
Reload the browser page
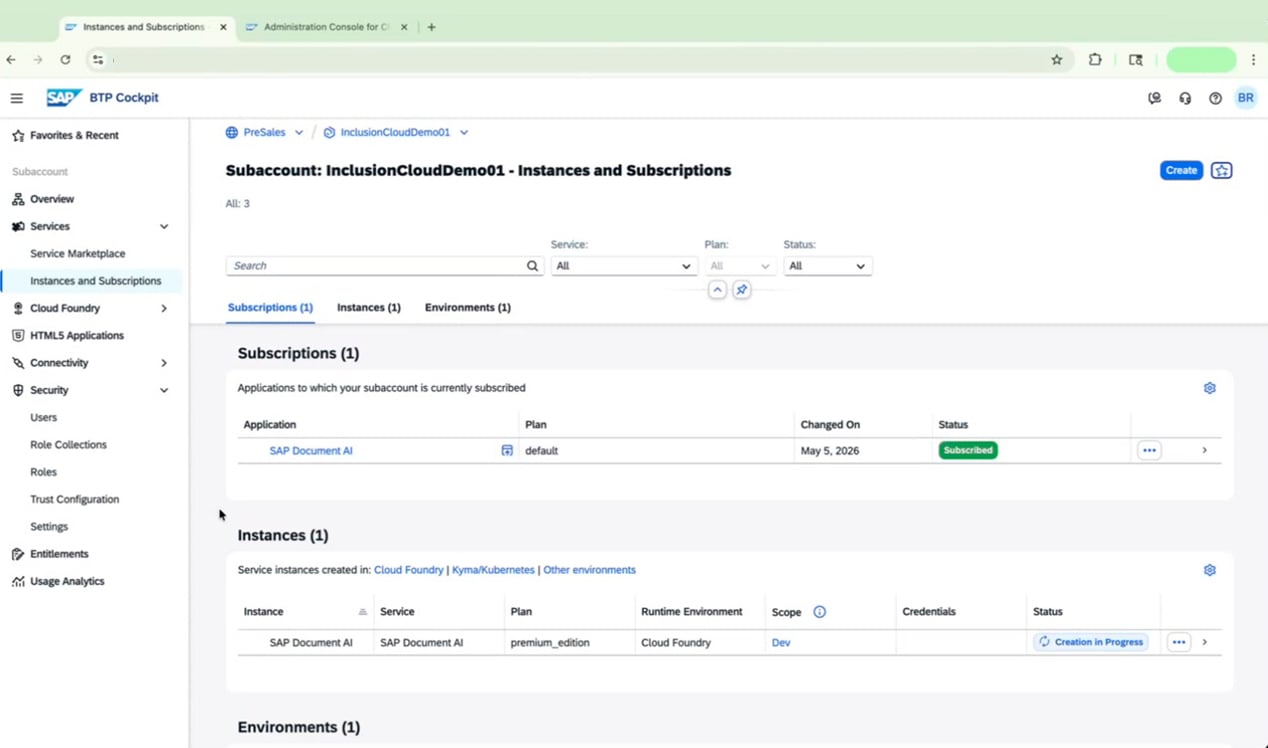click(x=65, y=60)
